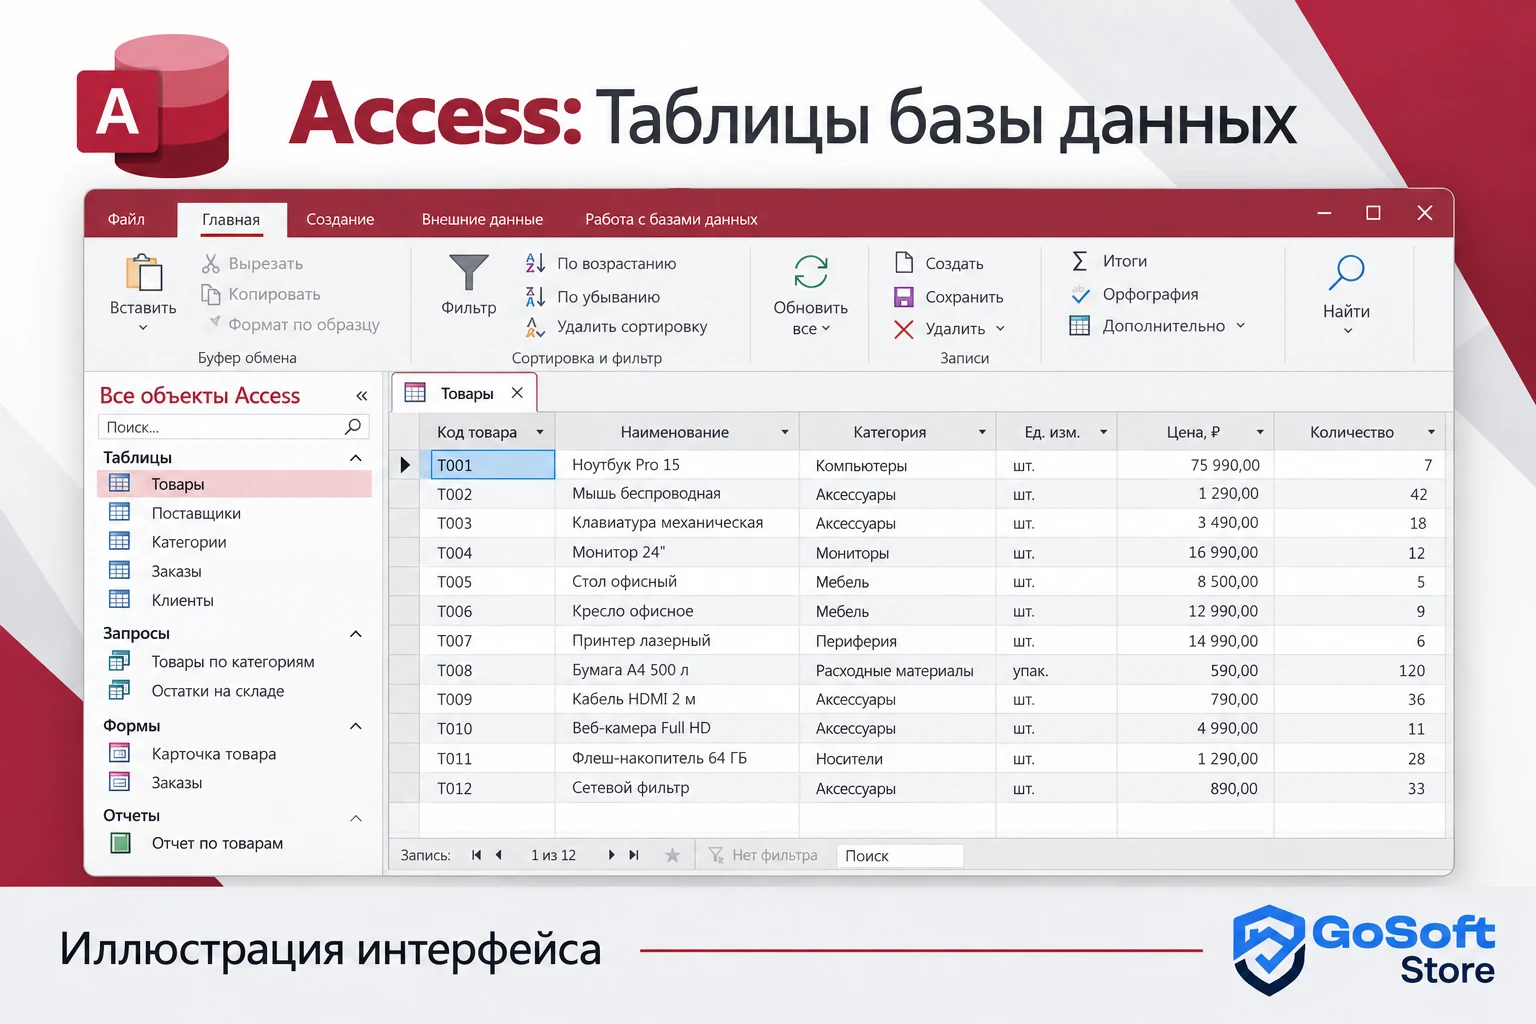This screenshot has width=1536, height=1024.
Task: Select the row selector arrow for T001
Action: tap(405, 465)
